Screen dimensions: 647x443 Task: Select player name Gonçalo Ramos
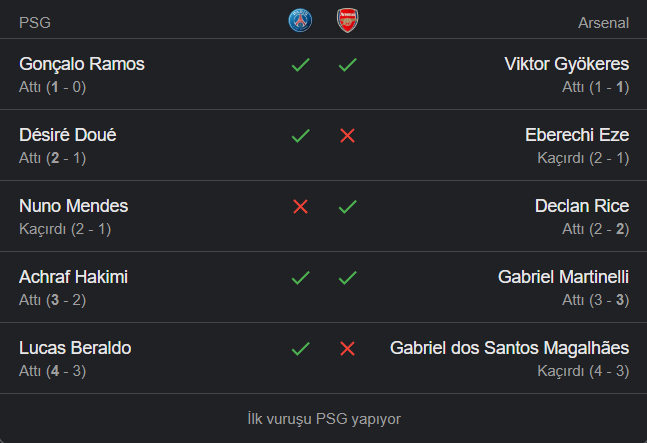coord(82,64)
